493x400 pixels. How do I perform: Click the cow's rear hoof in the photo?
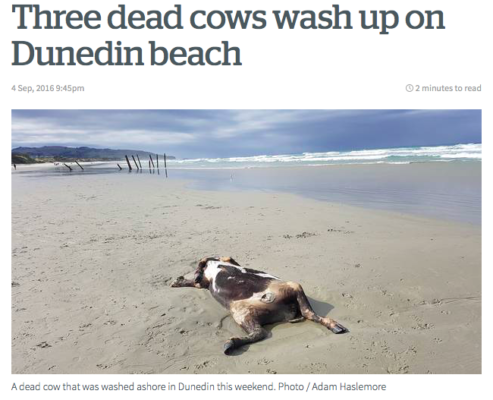click(x=339, y=329)
